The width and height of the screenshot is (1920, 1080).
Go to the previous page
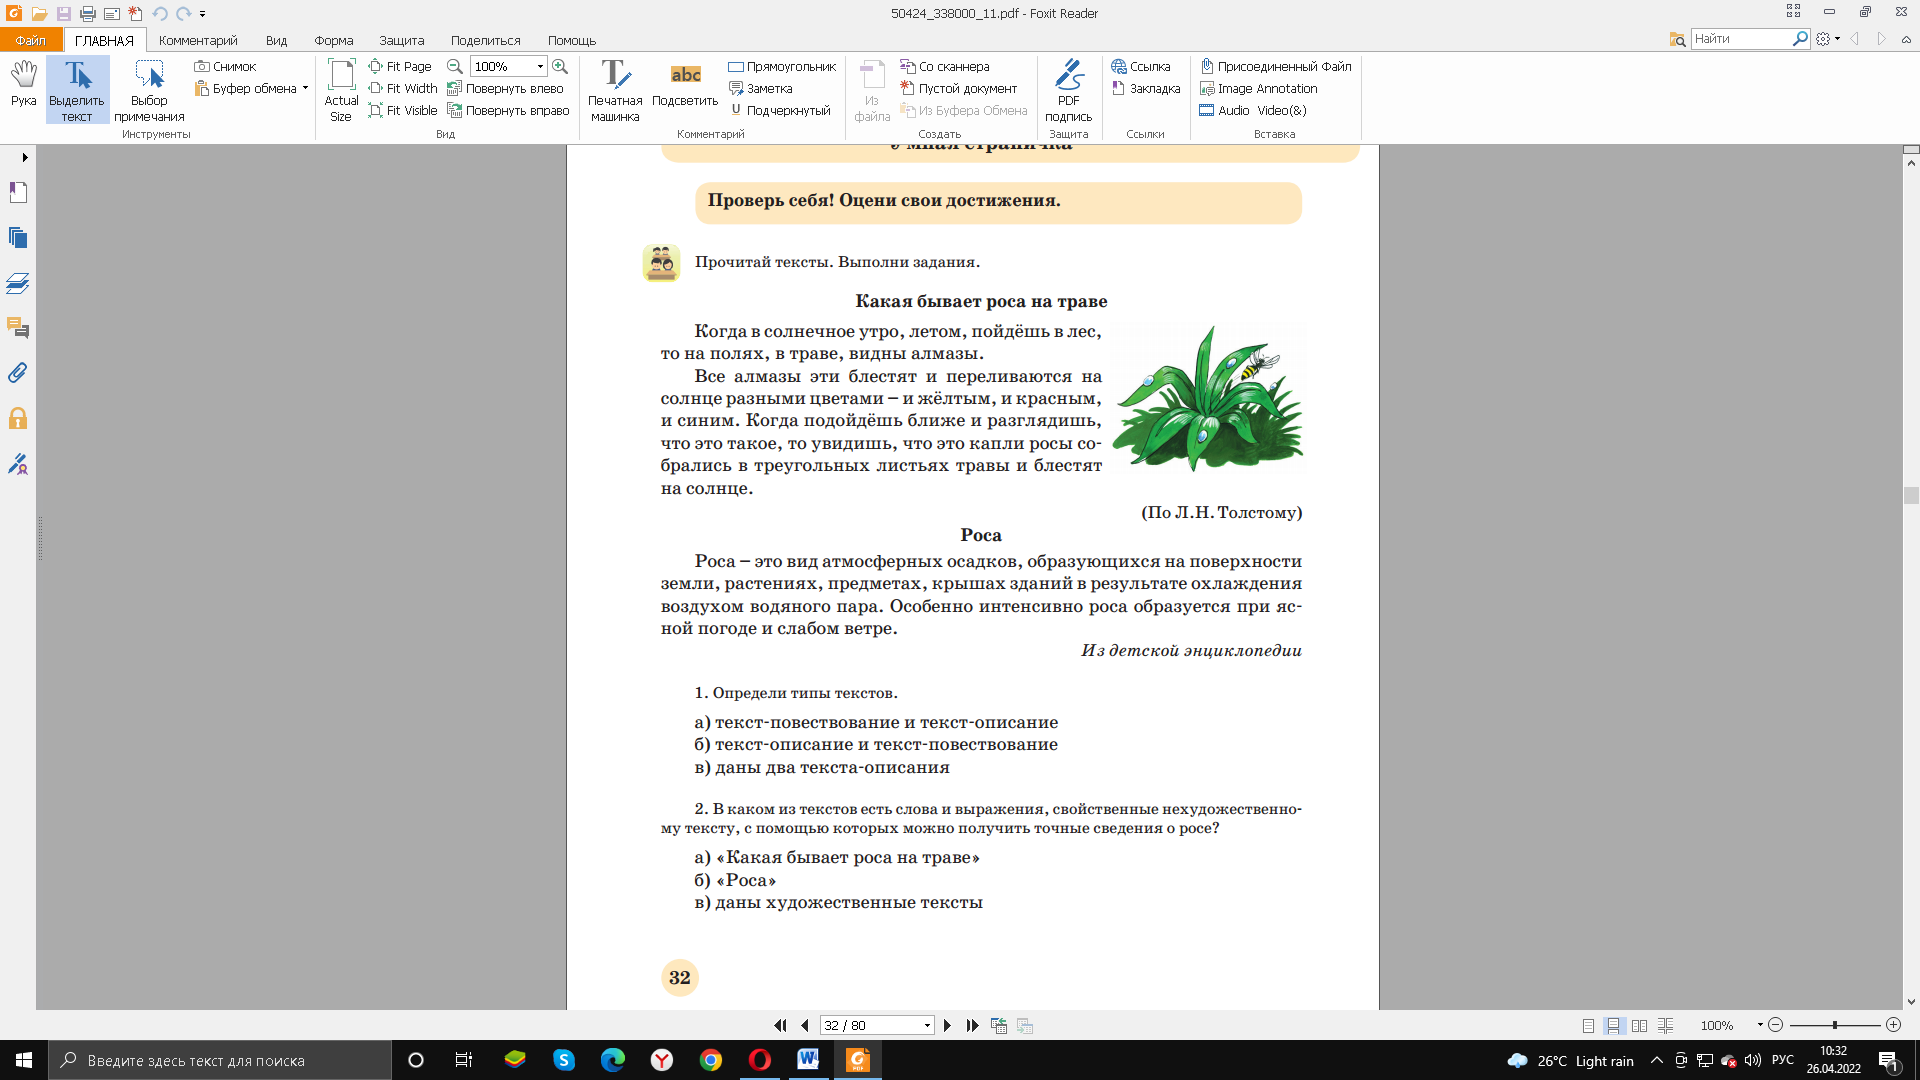click(x=804, y=1026)
